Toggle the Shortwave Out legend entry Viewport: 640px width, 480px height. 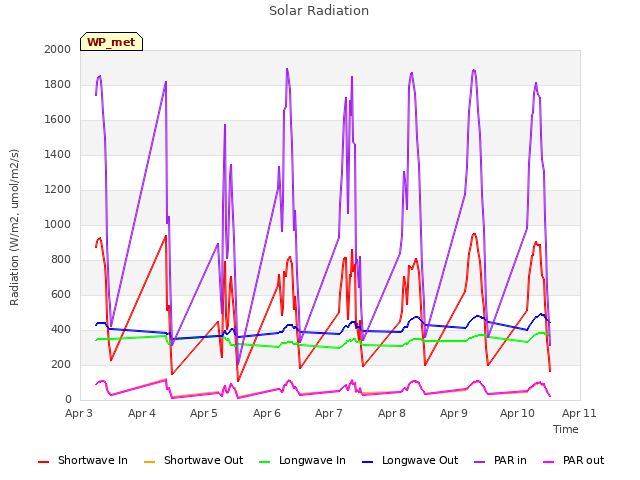pyautogui.click(x=193, y=460)
